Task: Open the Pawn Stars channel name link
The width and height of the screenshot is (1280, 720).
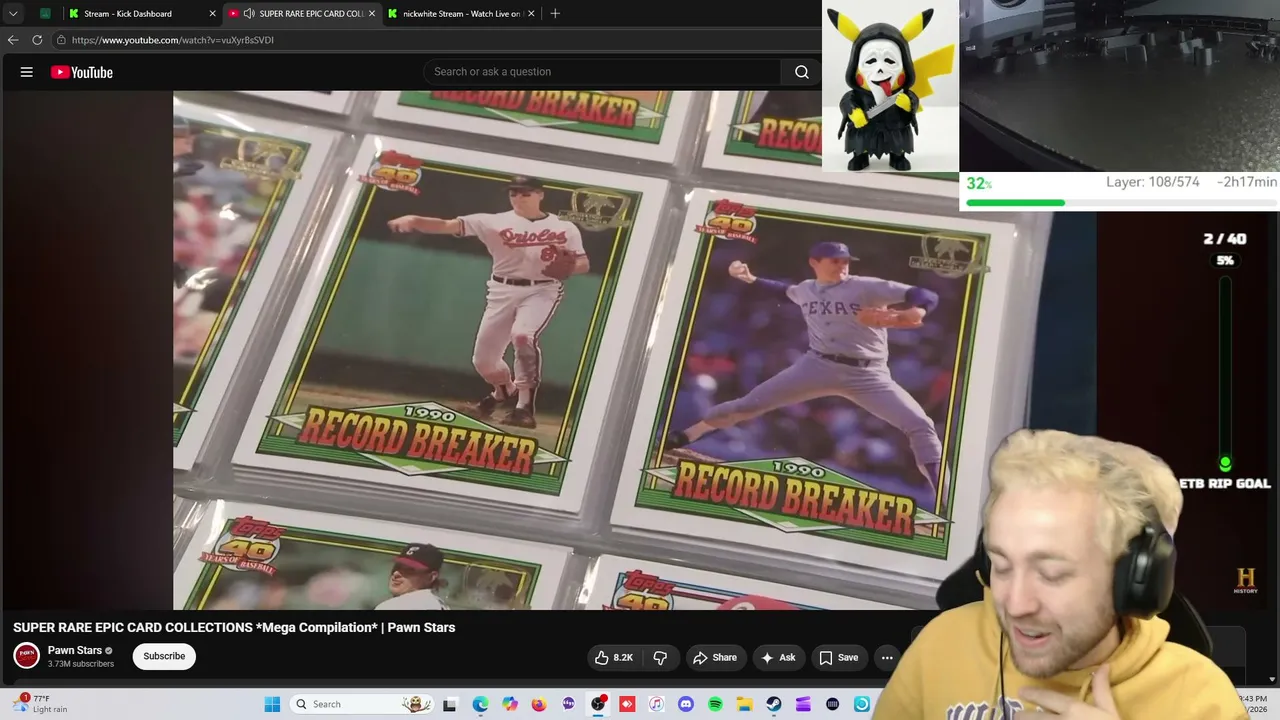Action: coord(75,650)
